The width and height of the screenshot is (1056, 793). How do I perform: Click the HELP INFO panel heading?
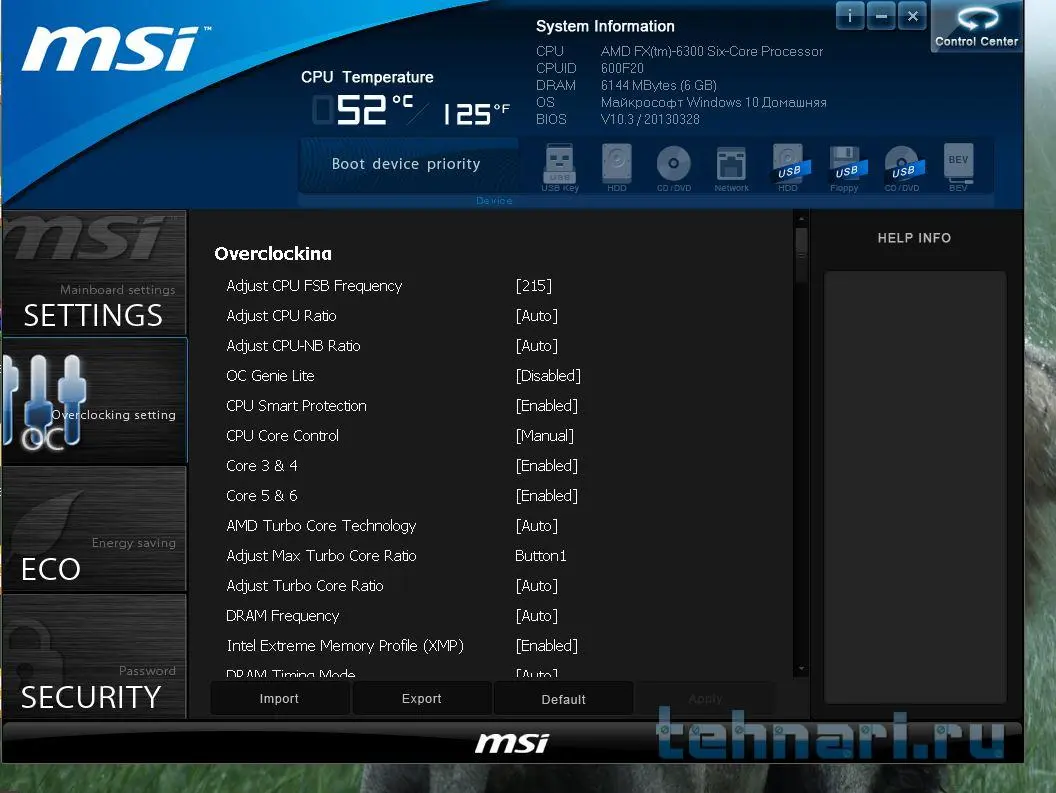(x=915, y=238)
